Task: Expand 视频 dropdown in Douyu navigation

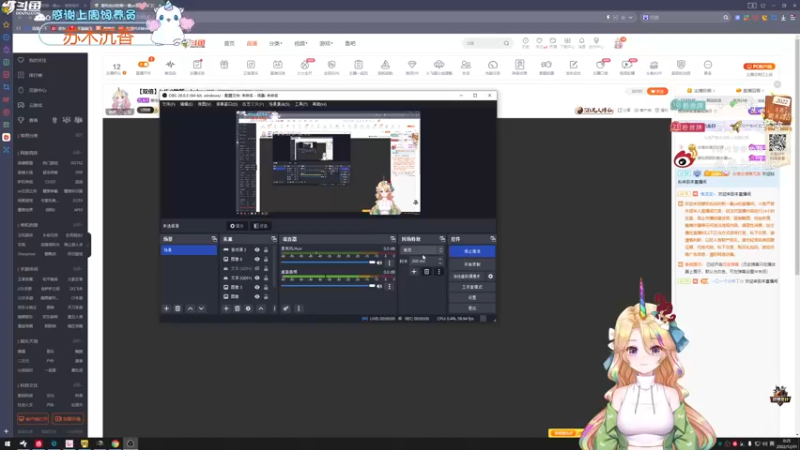Action: coord(301,43)
